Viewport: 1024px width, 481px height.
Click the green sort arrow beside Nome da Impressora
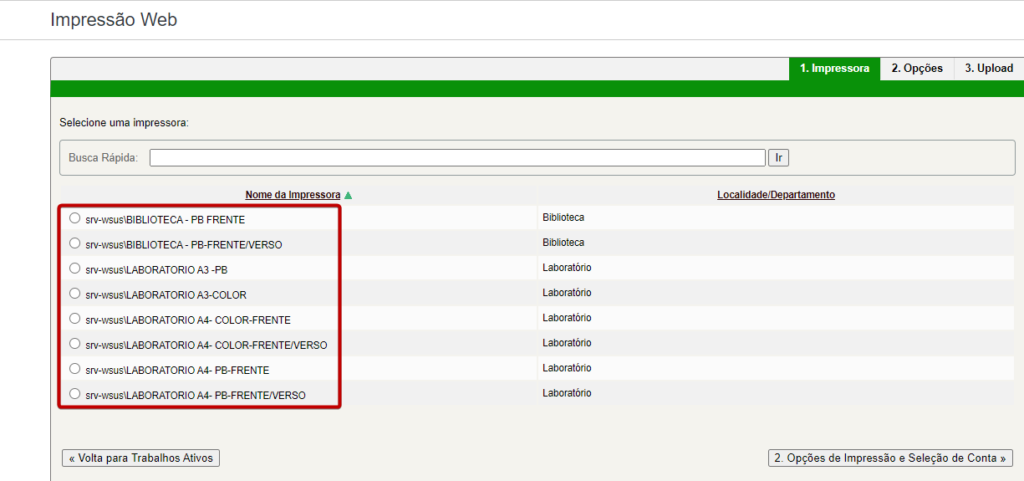click(x=348, y=195)
